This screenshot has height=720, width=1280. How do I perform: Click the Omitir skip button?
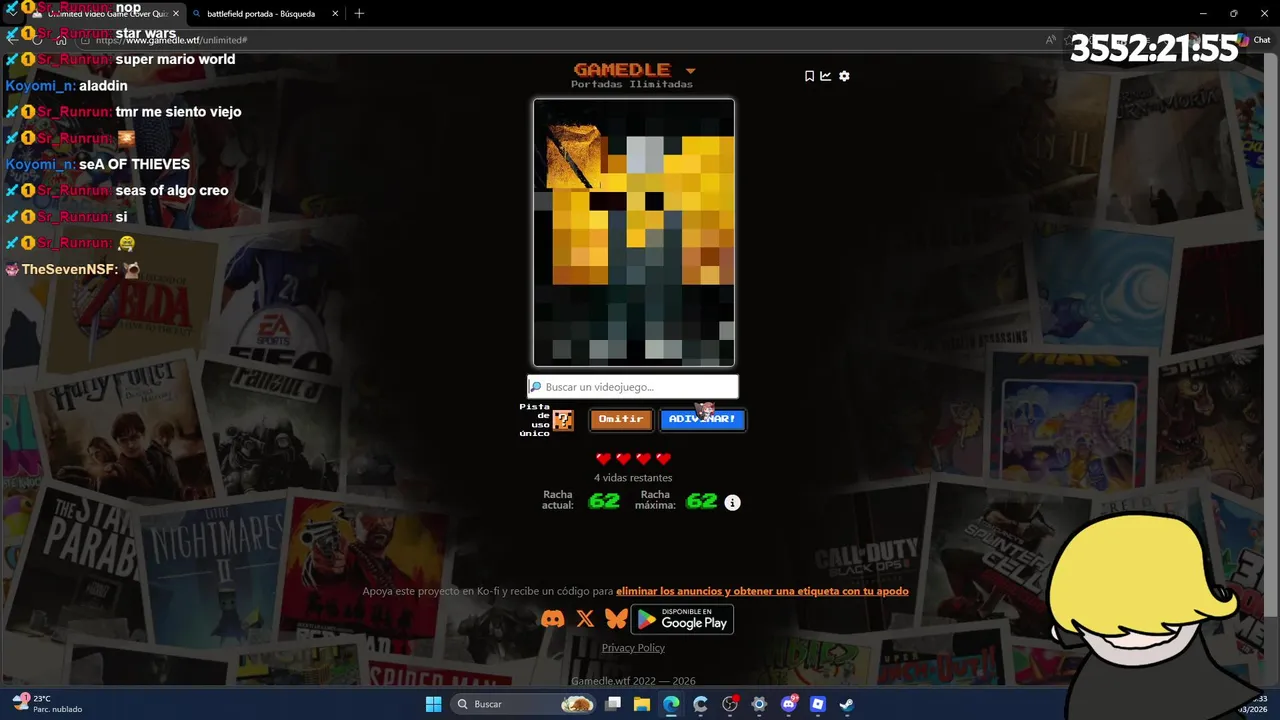[621, 419]
